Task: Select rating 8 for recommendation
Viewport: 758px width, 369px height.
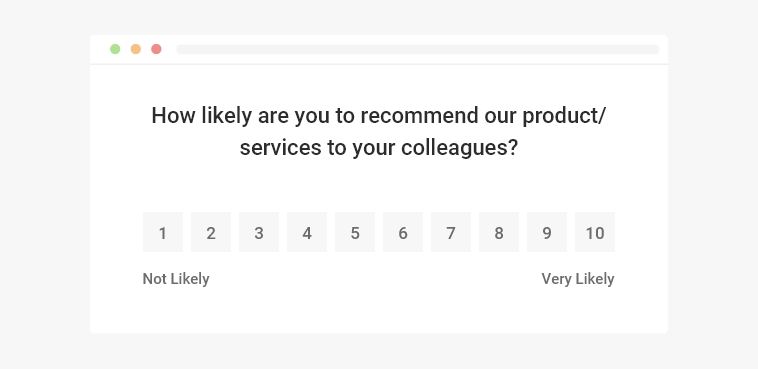Action: click(499, 232)
